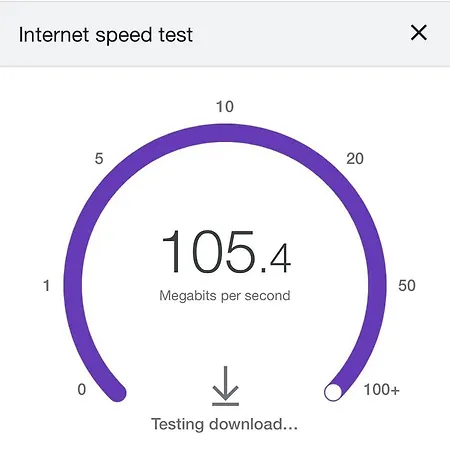This screenshot has height=450, width=450.
Task: Click the white gauge needle indicator
Action: tap(333, 392)
